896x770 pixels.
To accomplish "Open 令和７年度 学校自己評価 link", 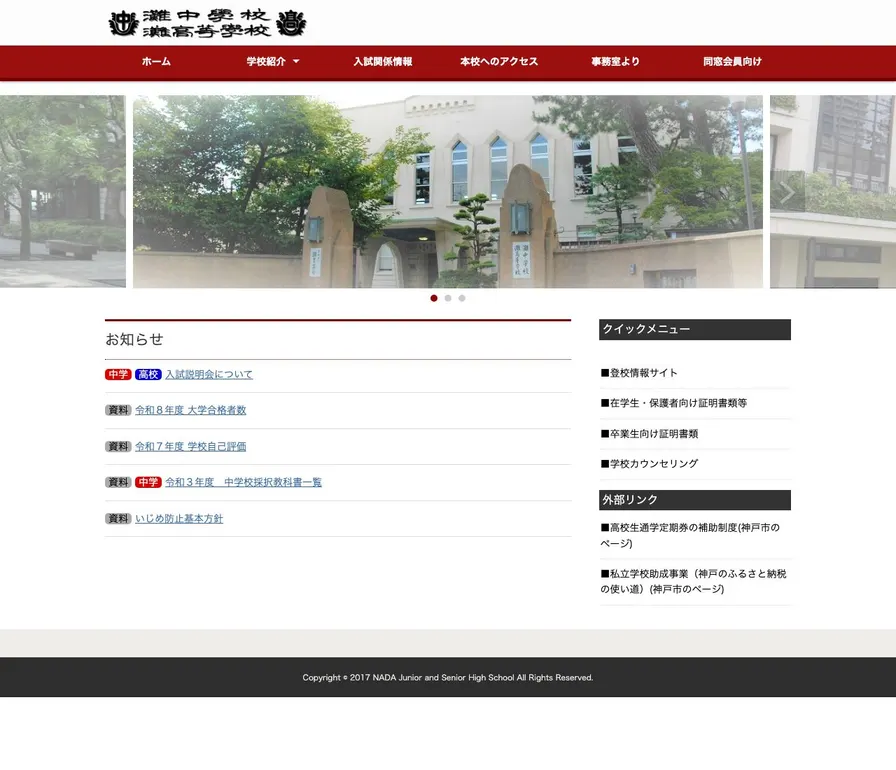I will pyautogui.click(x=191, y=446).
